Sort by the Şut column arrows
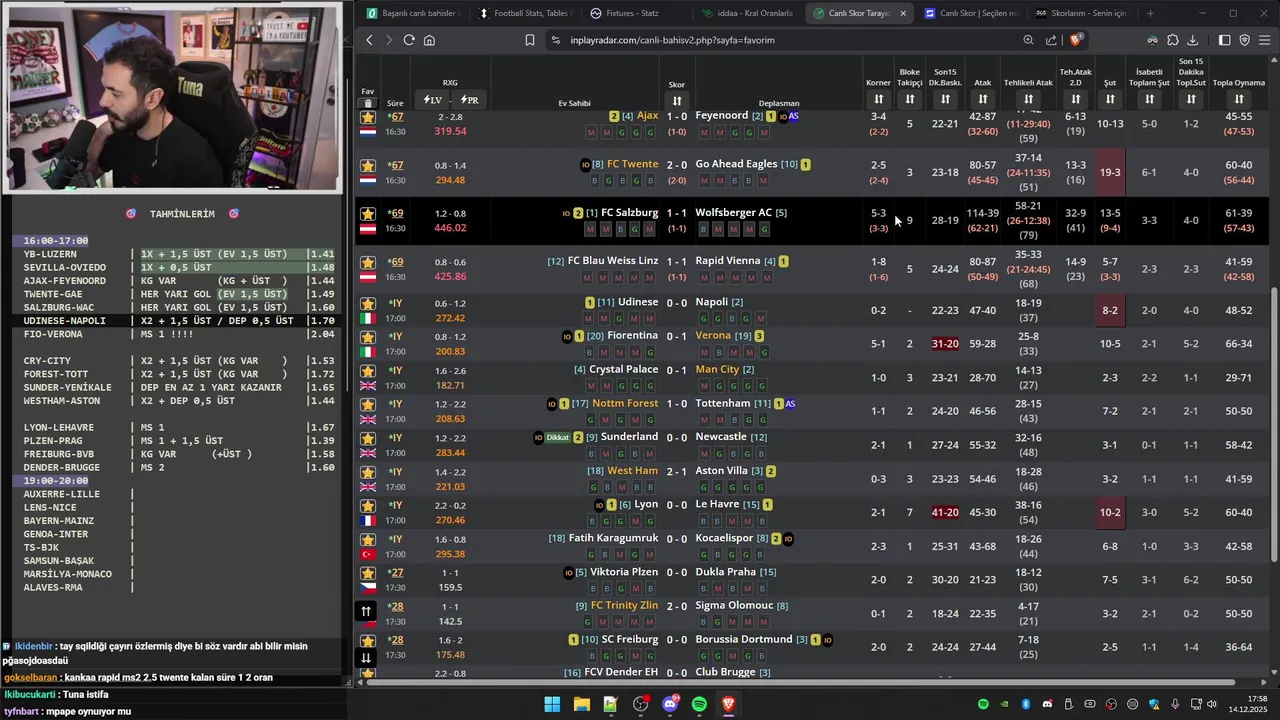1280x720 pixels. (1110, 99)
